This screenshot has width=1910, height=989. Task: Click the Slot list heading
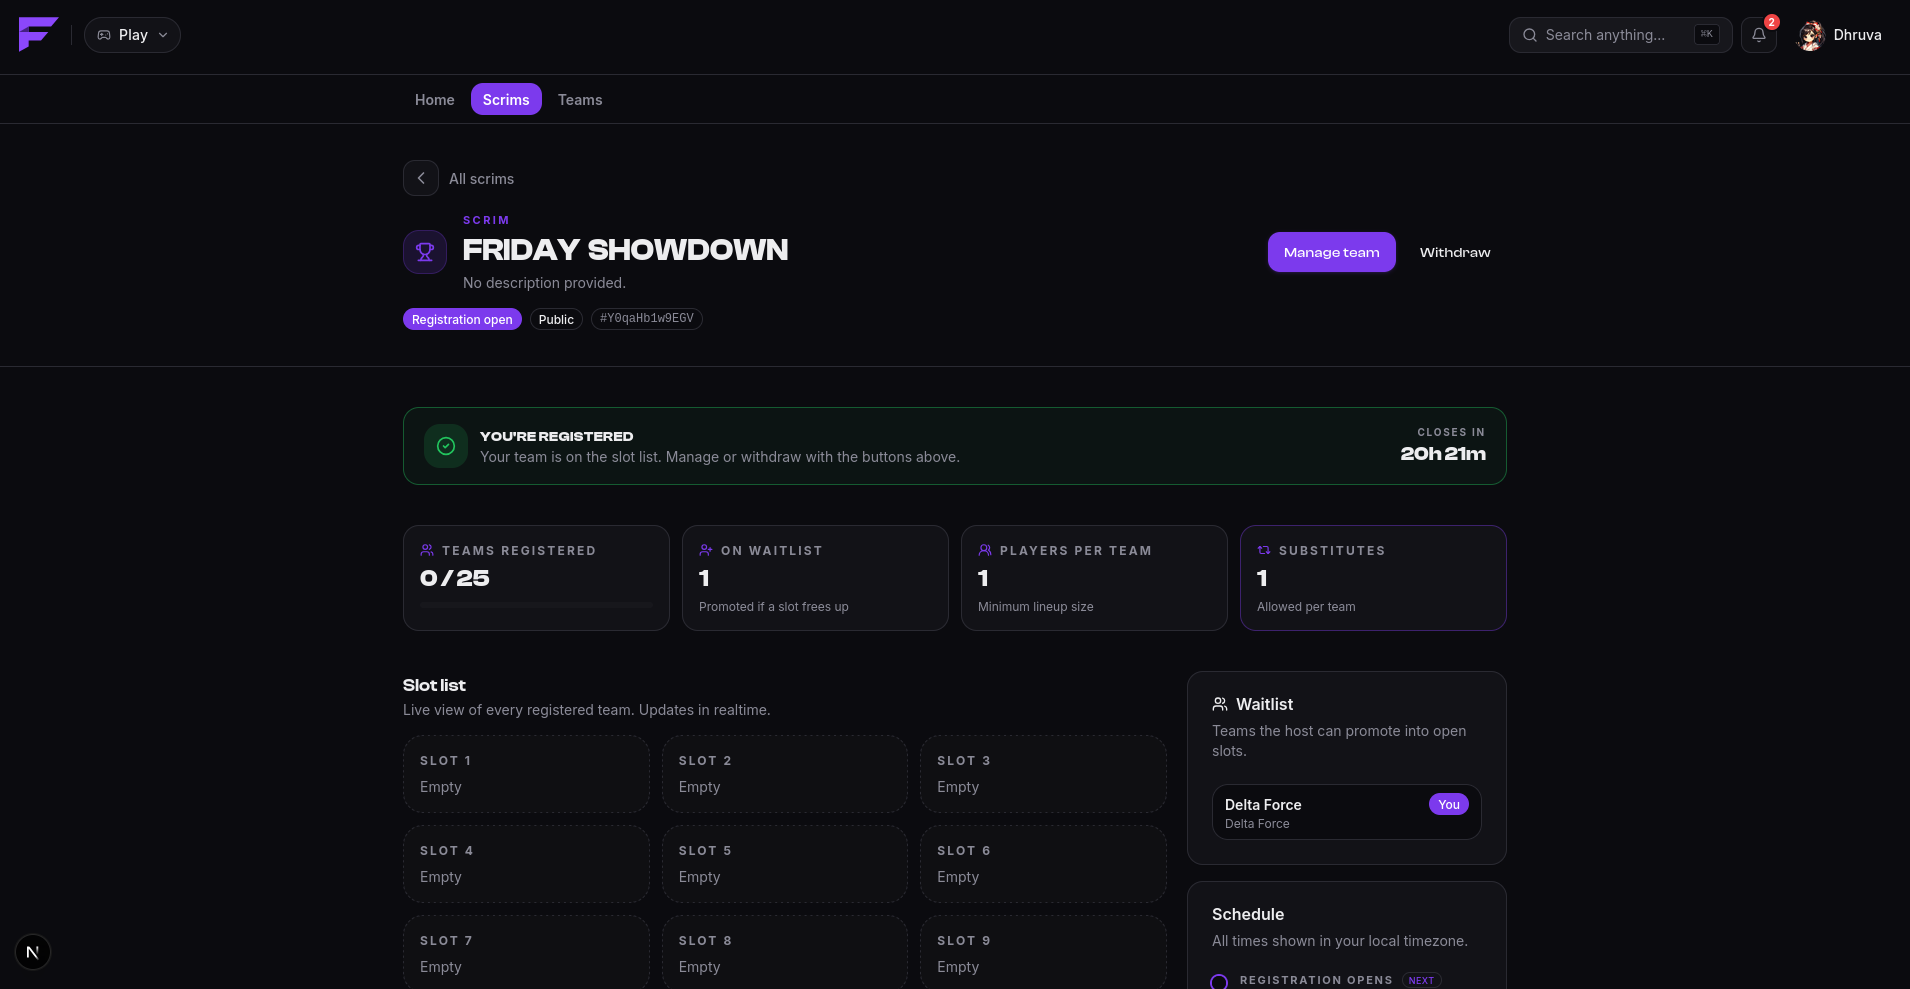[x=434, y=685]
